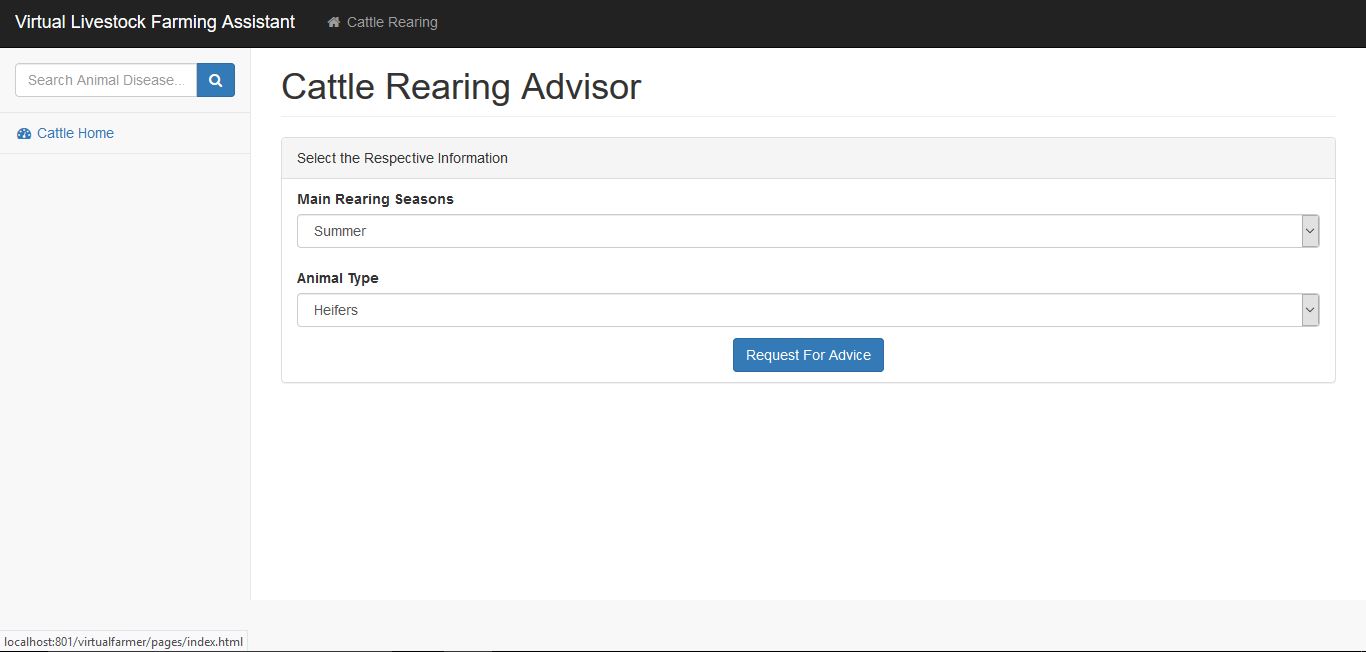Open Cattle Home in the sidebar
The image size is (1366, 652).
[75, 133]
